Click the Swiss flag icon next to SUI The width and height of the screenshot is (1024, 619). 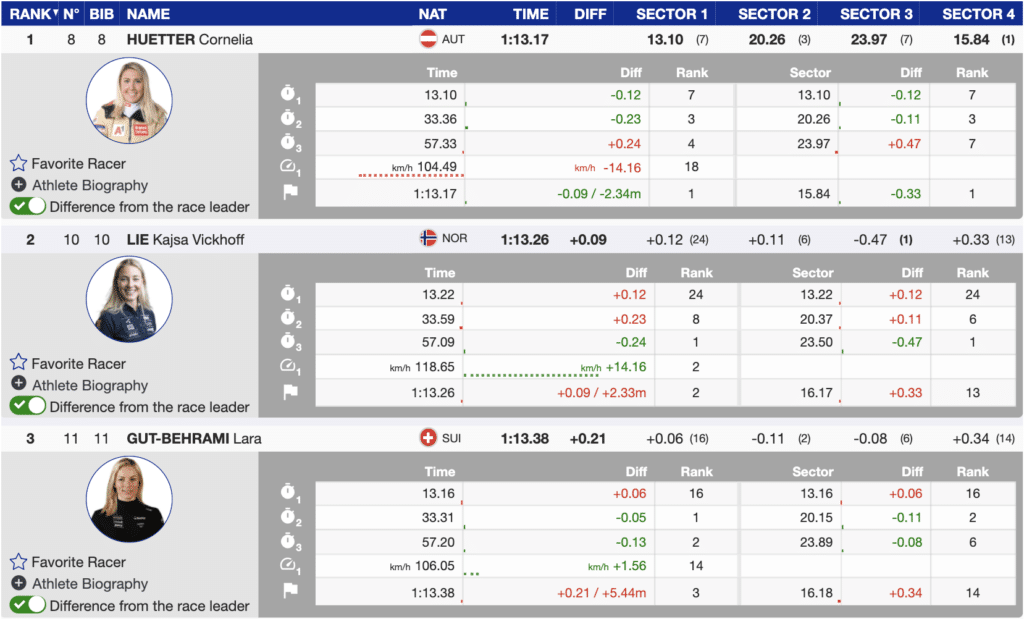(x=428, y=438)
